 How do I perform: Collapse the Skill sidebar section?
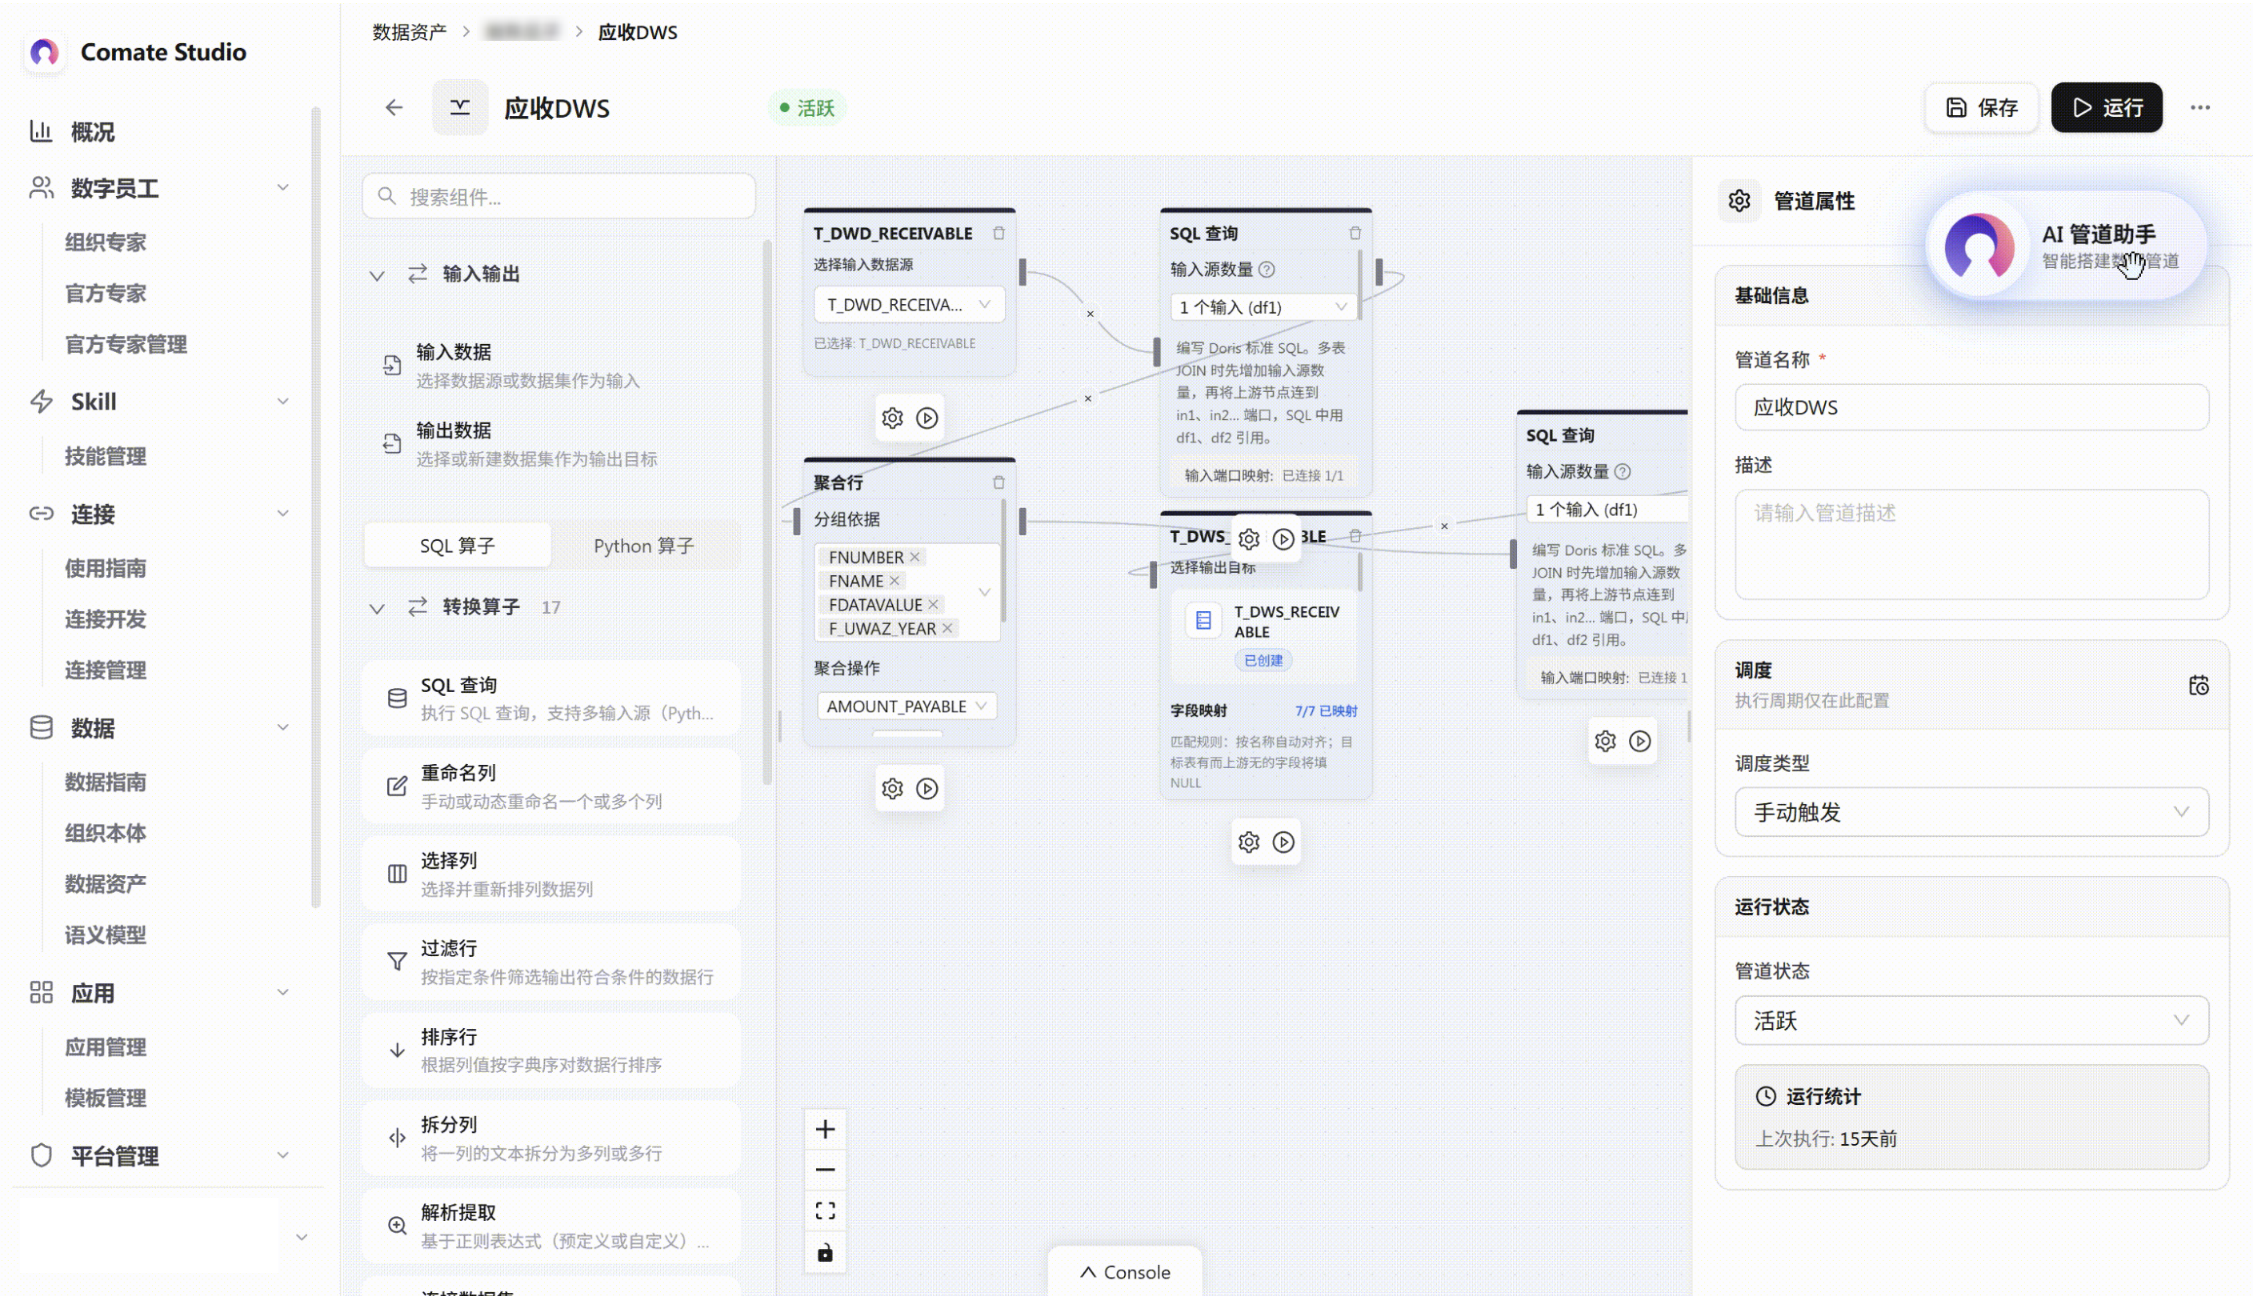[283, 401]
